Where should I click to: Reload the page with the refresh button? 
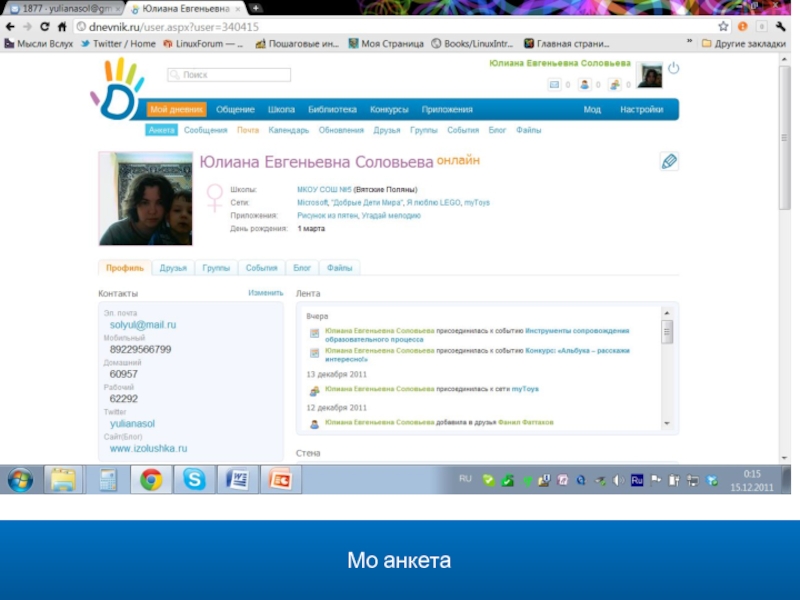(45, 27)
